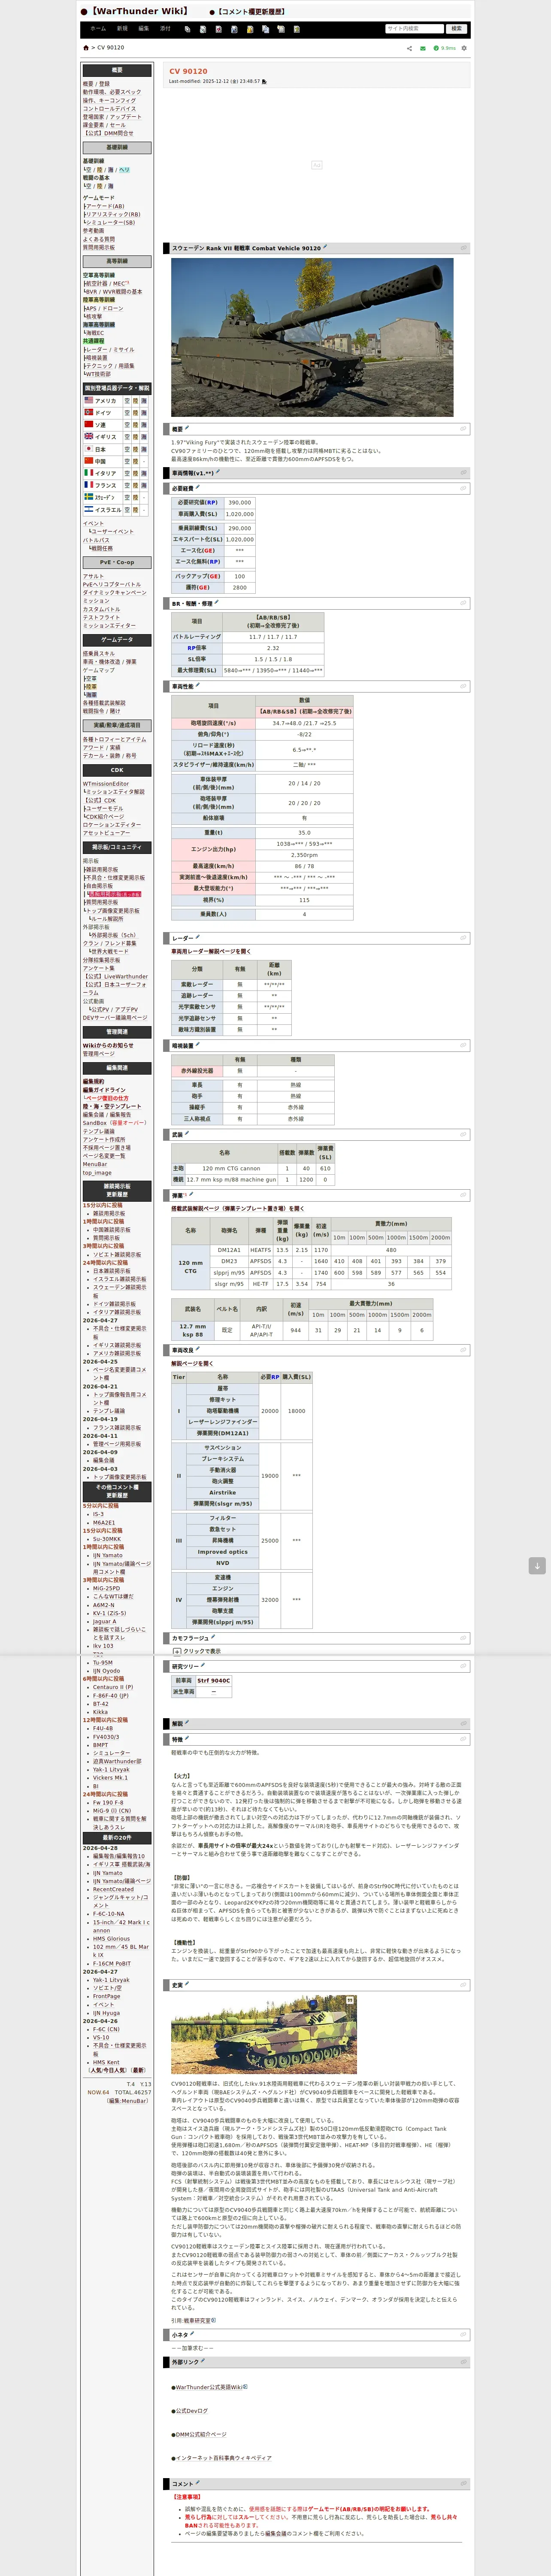Click the 検索 search button
The width and height of the screenshot is (551, 2576).
point(457,29)
